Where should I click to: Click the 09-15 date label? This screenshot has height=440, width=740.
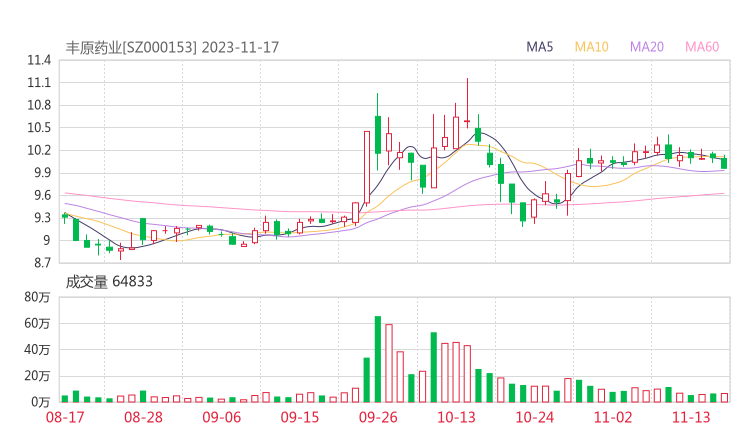[x=300, y=417]
